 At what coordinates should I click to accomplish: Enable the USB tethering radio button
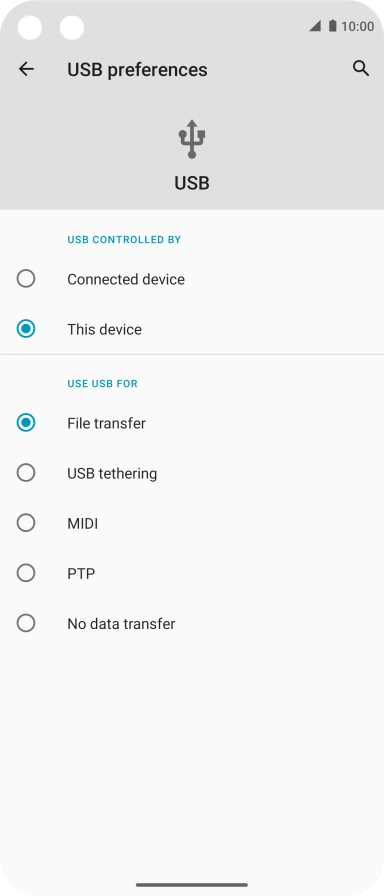26,473
